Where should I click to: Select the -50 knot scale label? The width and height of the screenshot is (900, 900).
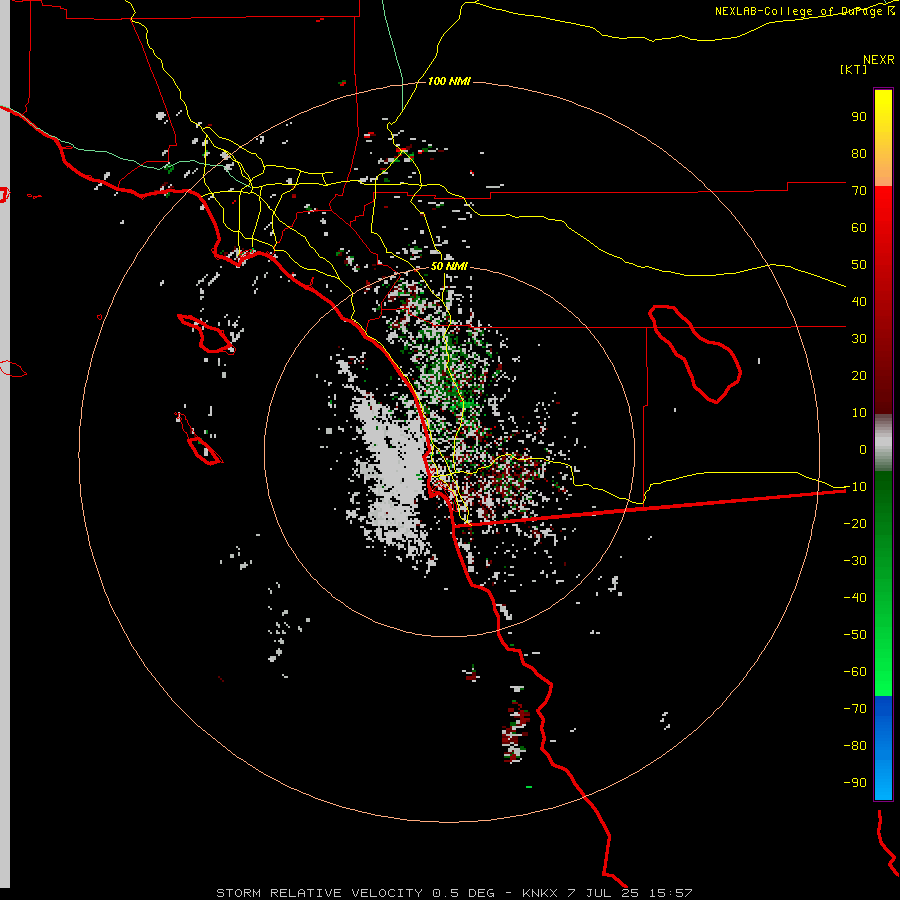[x=855, y=635]
